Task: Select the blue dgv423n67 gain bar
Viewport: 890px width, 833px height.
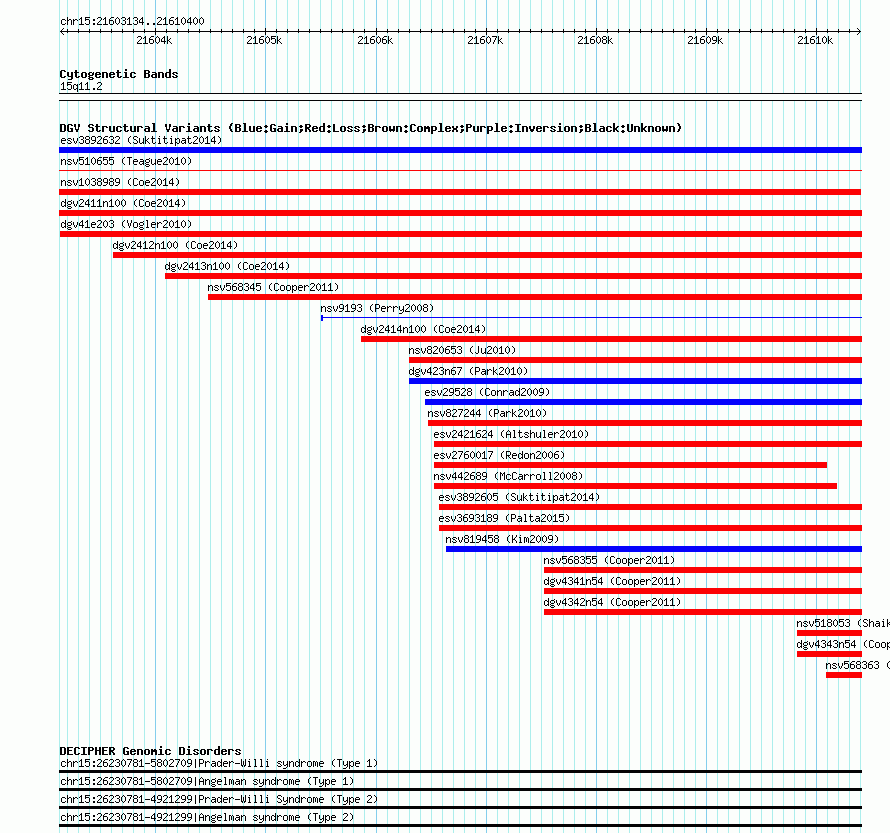Action: pyautogui.click(x=635, y=381)
